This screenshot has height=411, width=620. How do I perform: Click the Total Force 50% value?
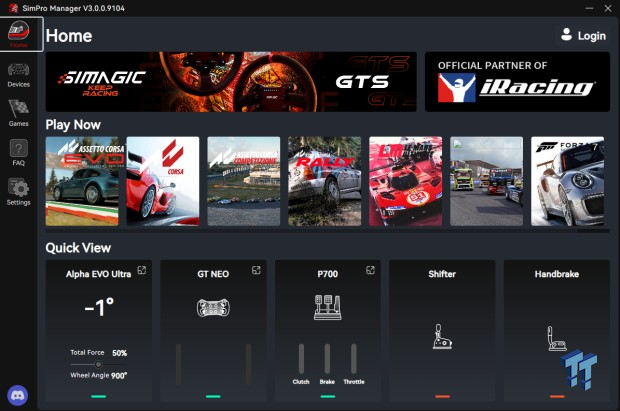pos(120,353)
